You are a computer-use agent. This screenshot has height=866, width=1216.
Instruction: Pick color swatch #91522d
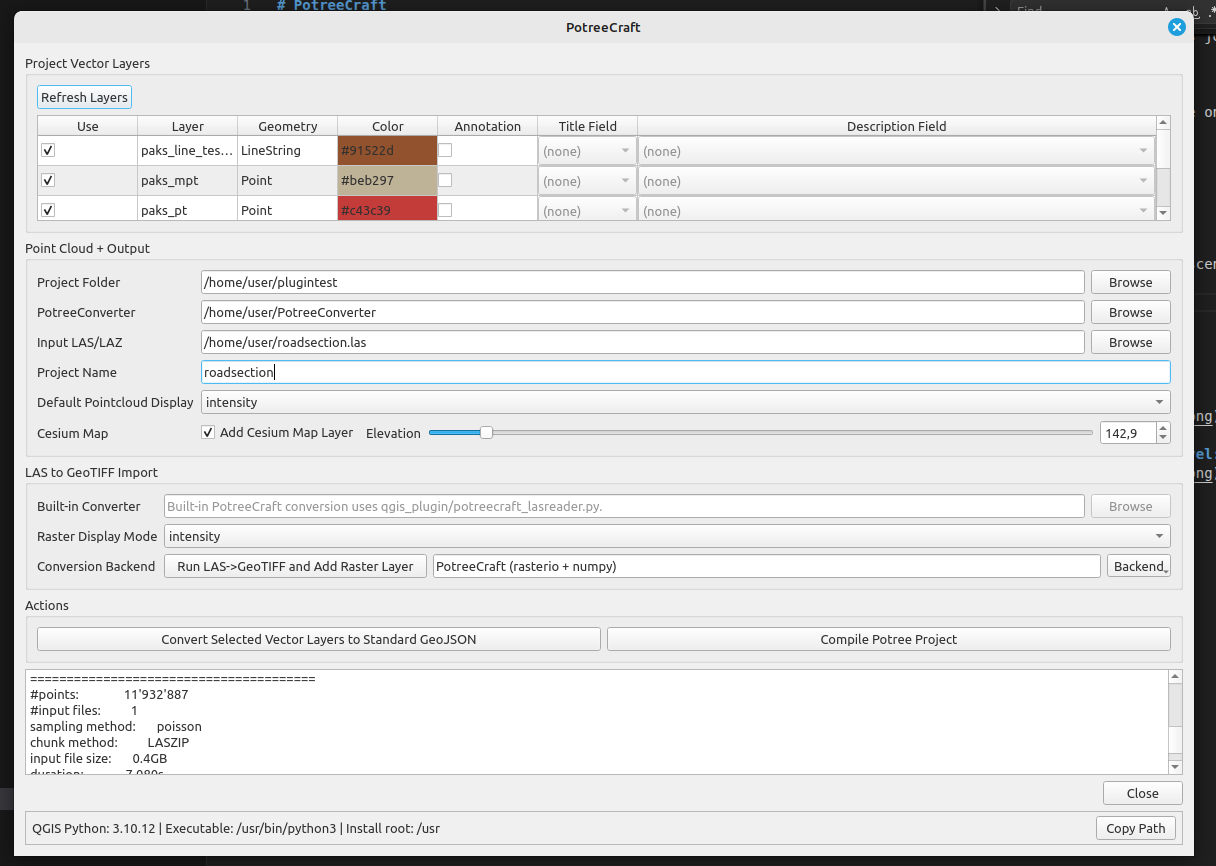click(x=388, y=151)
